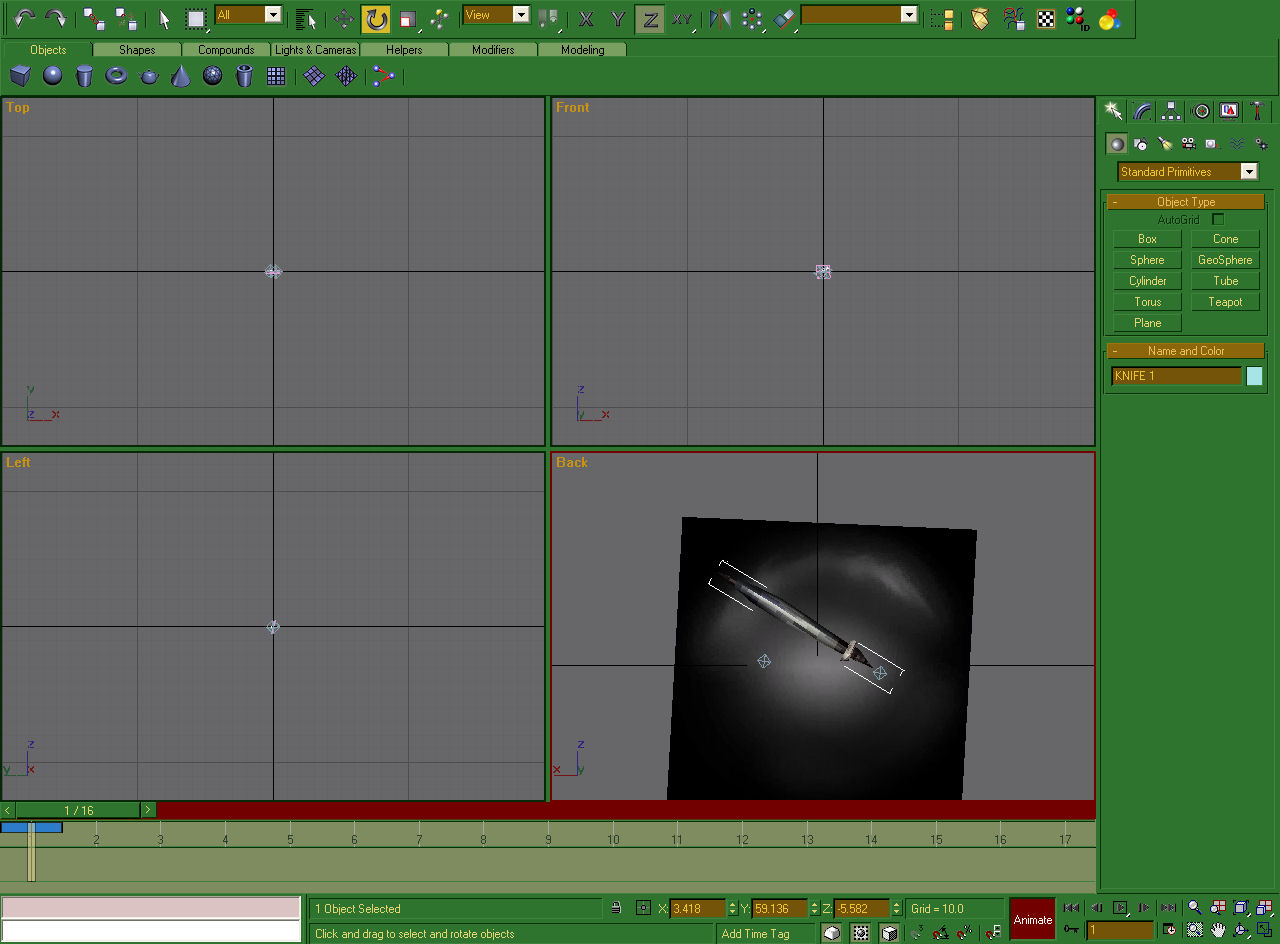Switch to the Lights & Cameras tab
1280x944 pixels.
point(315,49)
